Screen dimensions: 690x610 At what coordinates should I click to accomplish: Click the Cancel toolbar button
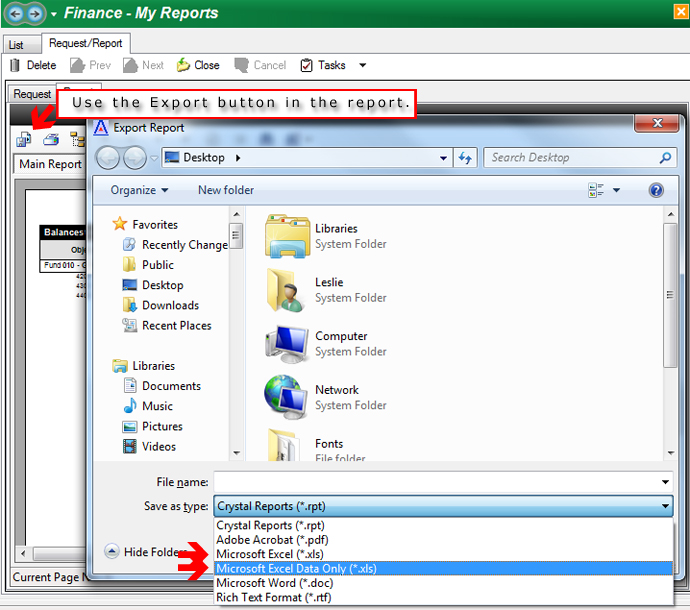[260, 65]
